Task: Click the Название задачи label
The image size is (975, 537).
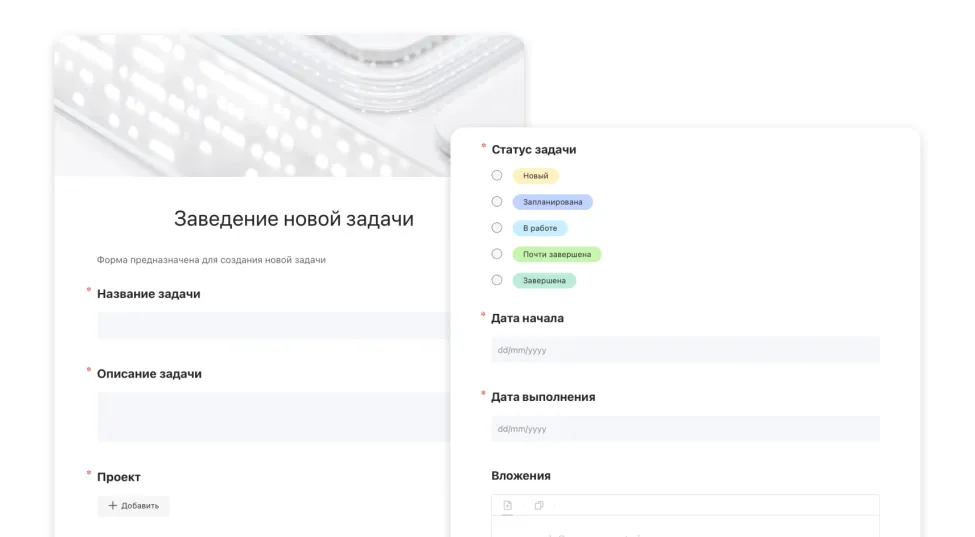Action: click(149, 294)
